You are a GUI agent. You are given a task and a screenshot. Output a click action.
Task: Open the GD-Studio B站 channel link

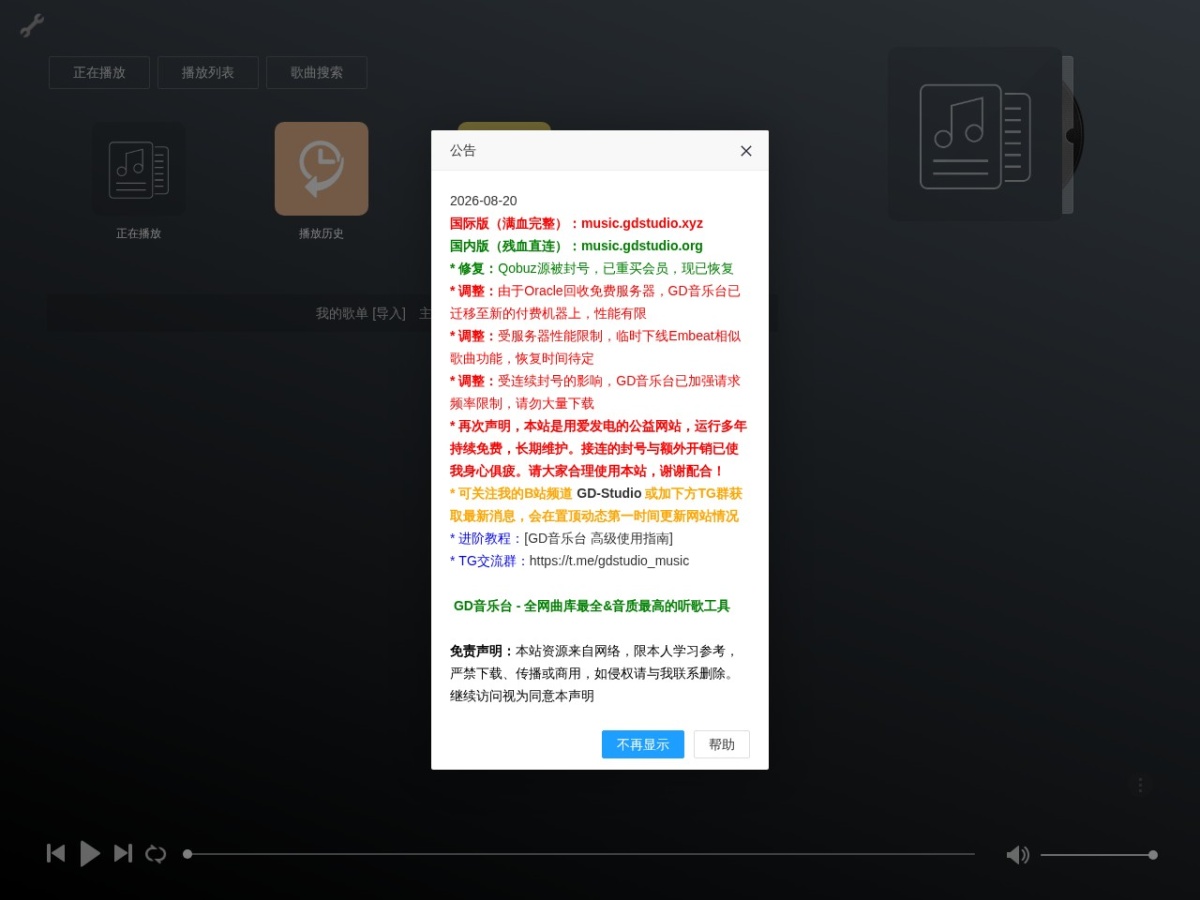click(x=609, y=493)
